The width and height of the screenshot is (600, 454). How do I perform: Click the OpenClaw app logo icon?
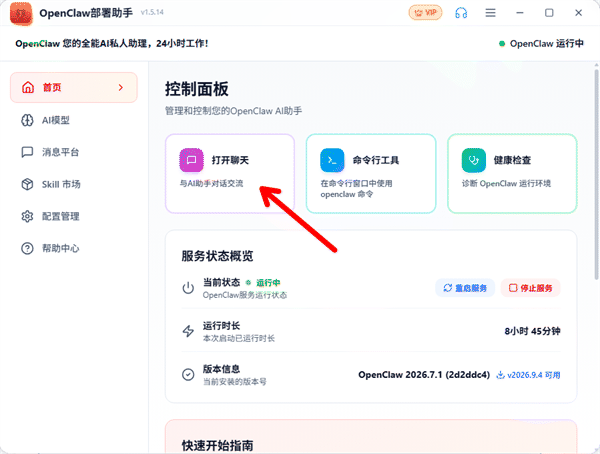[x=21, y=13]
